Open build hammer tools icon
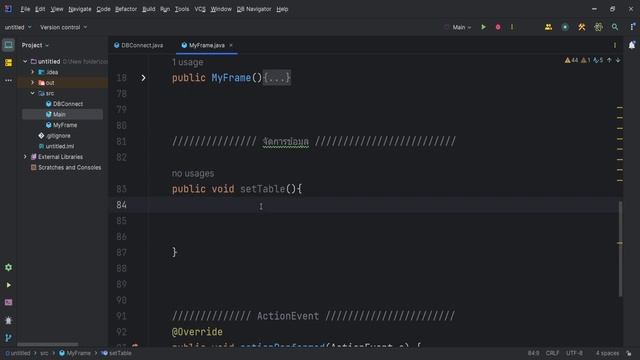640x360 pixels. 582,27
